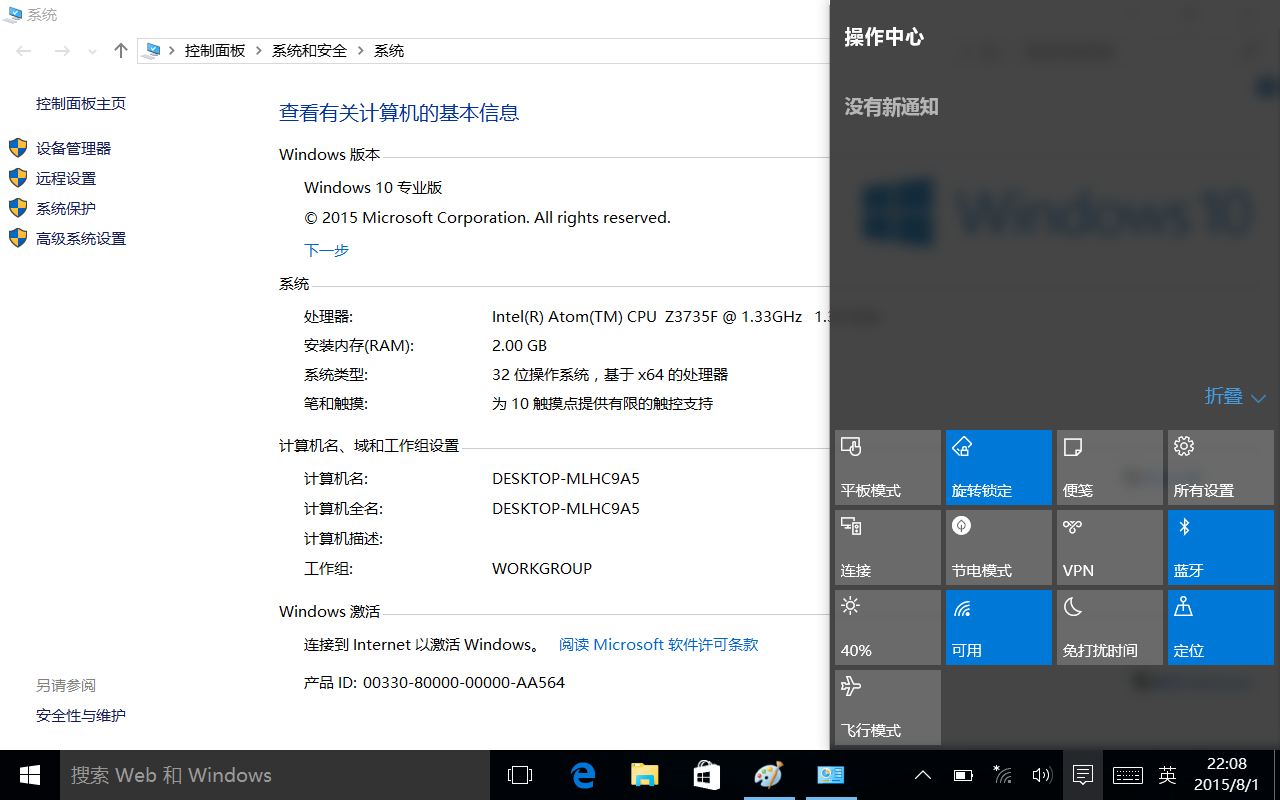Screen dimensions: 1280x800
Task: Expand chevron after 控制面板 breadcrumb
Action: 259,51
